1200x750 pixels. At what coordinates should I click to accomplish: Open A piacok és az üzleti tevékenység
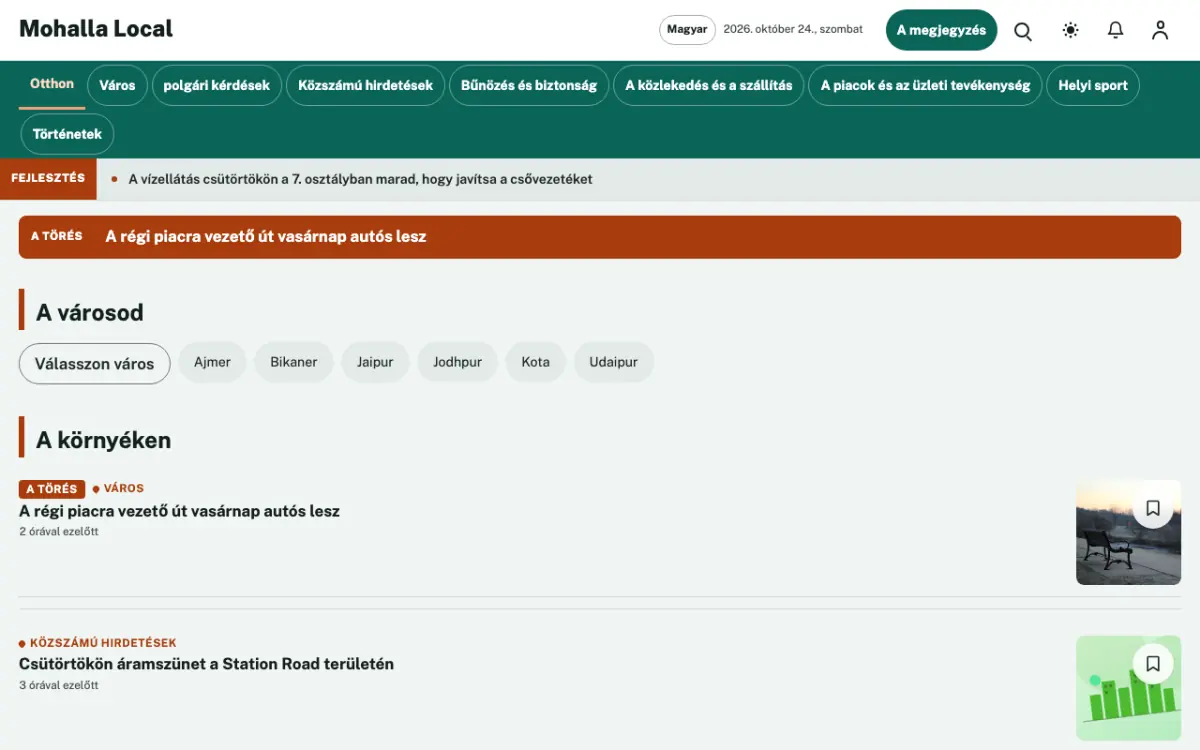[925, 85]
